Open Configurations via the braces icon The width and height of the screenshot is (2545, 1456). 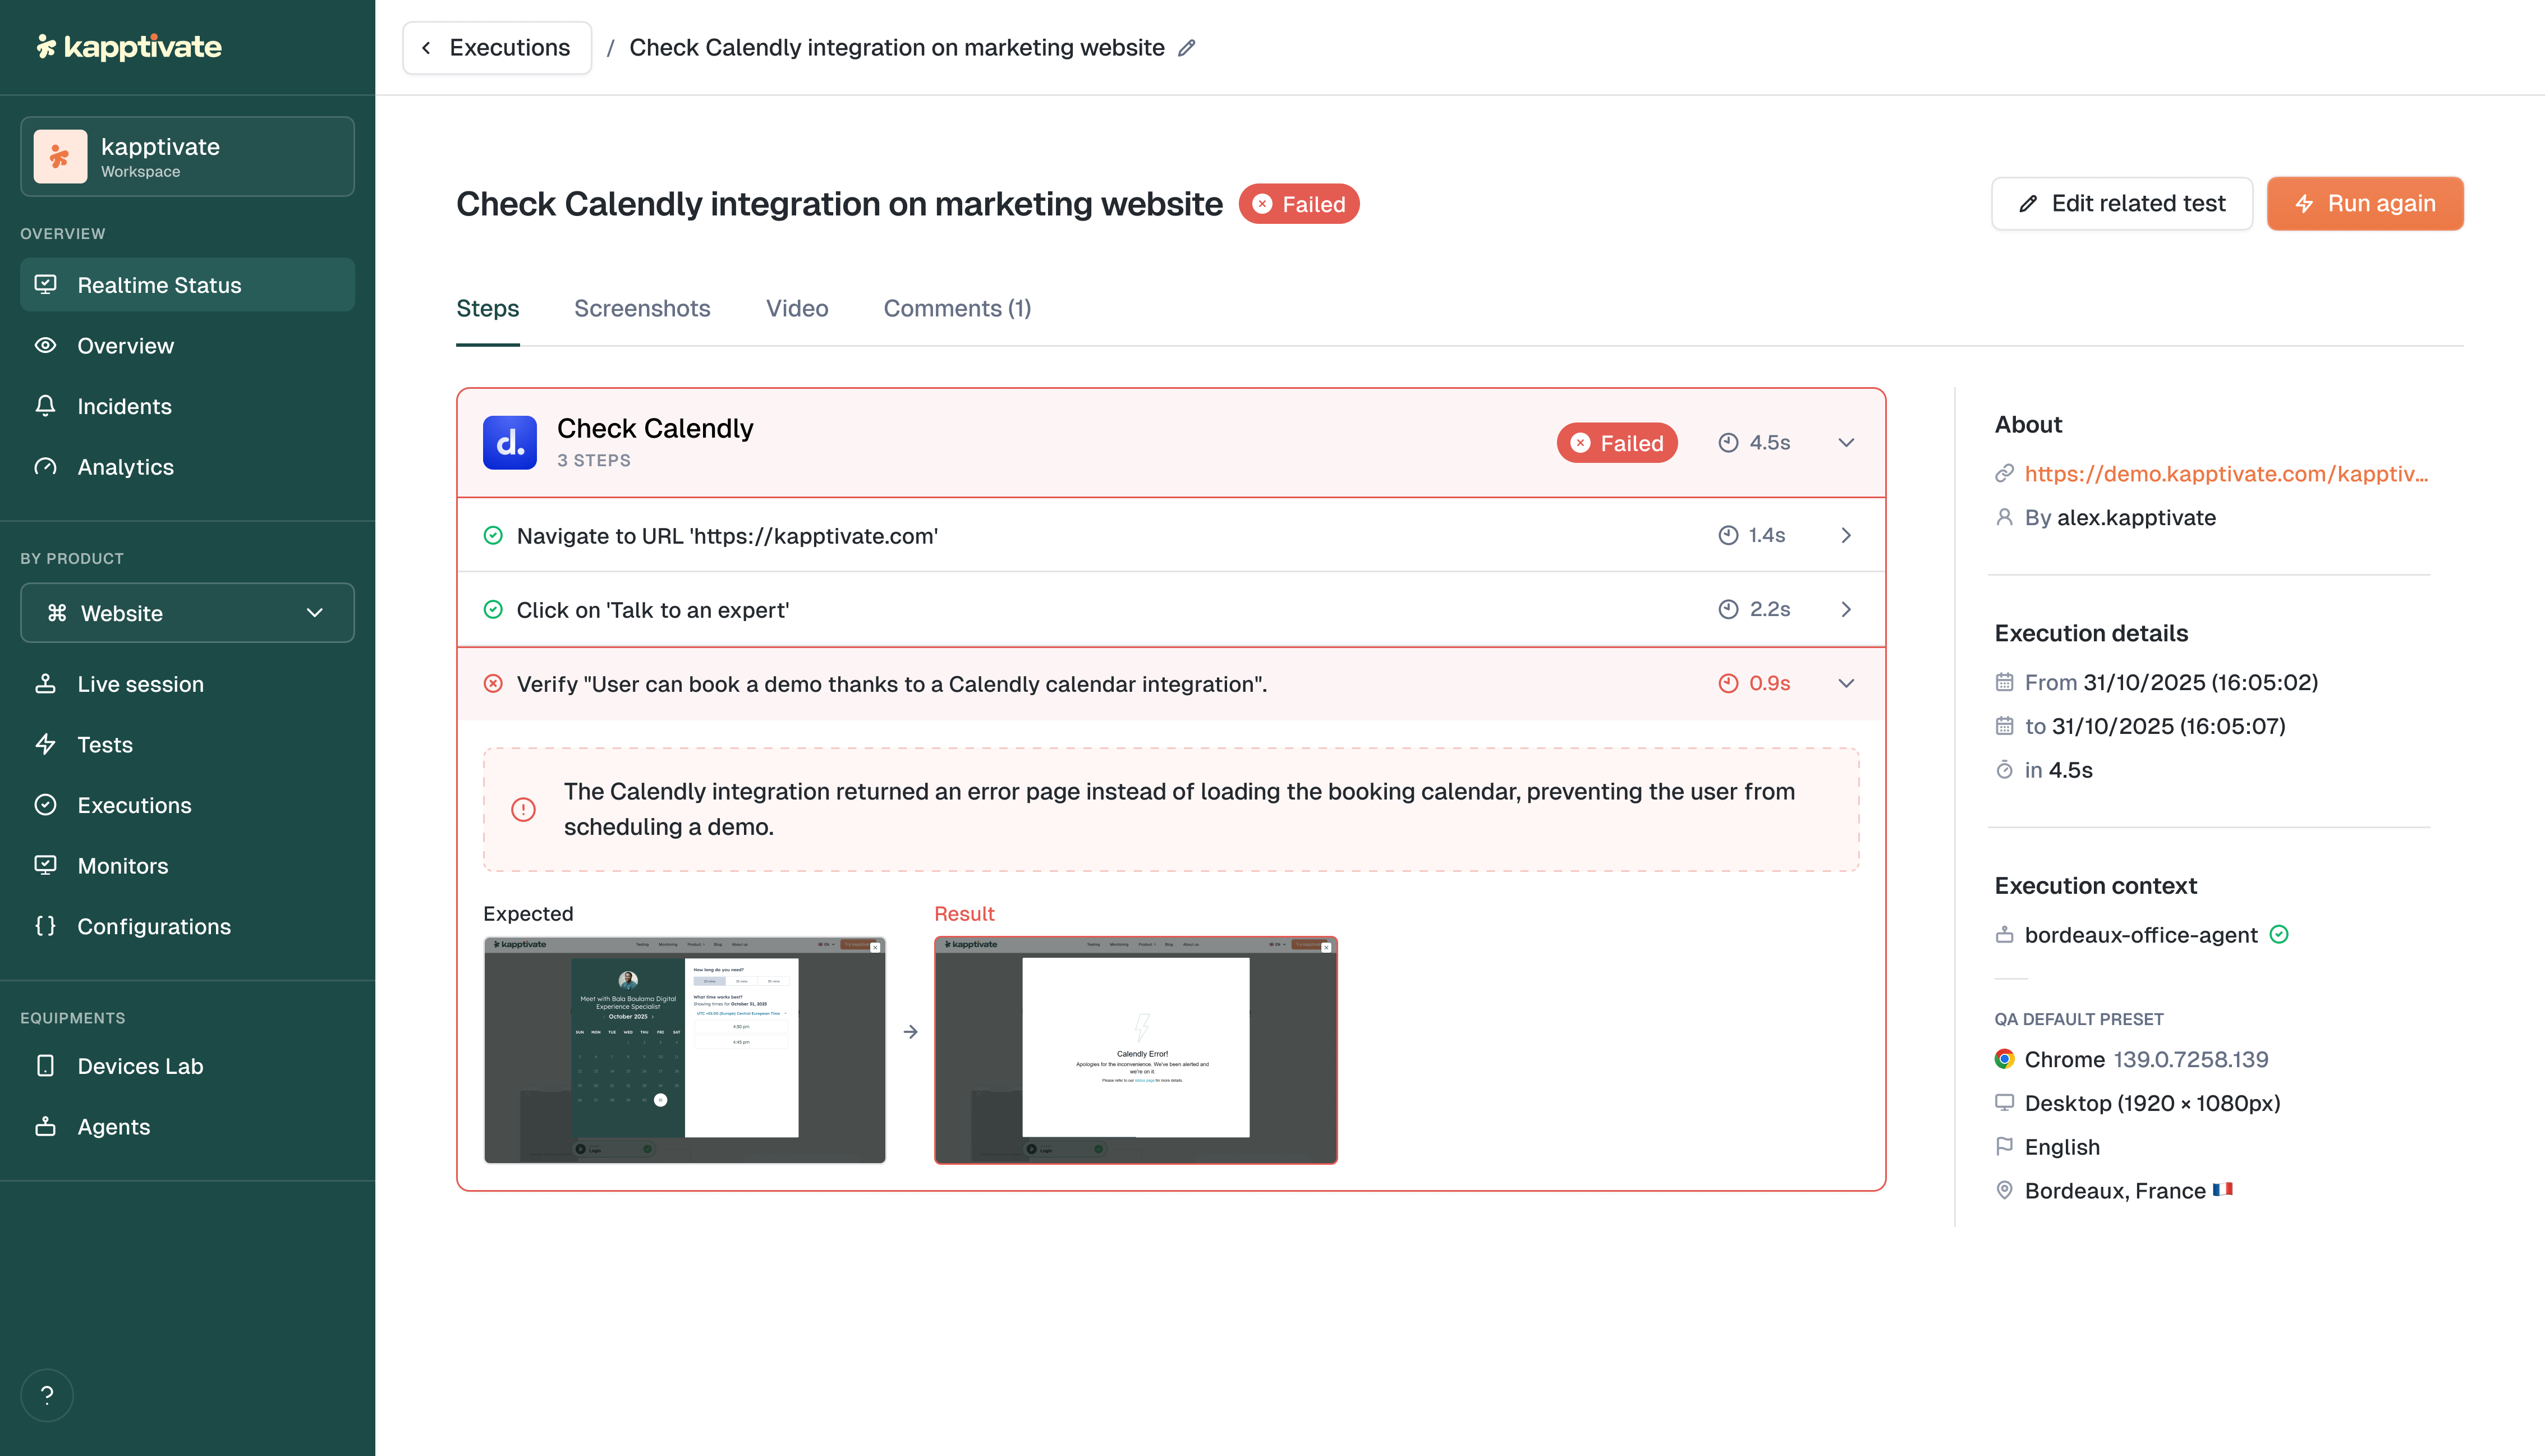46,926
